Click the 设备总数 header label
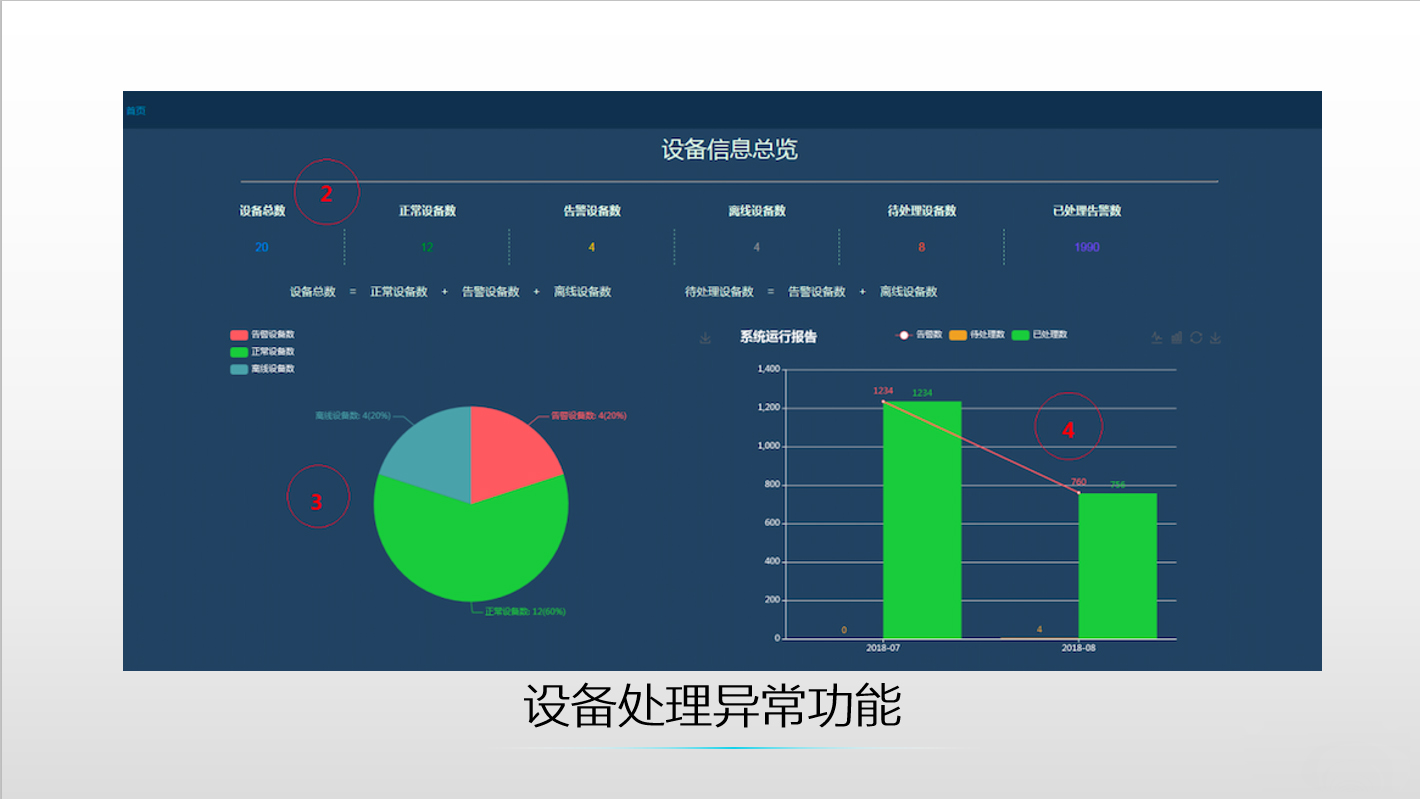Screen dimensions: 1420x799 tap(262, 211)
